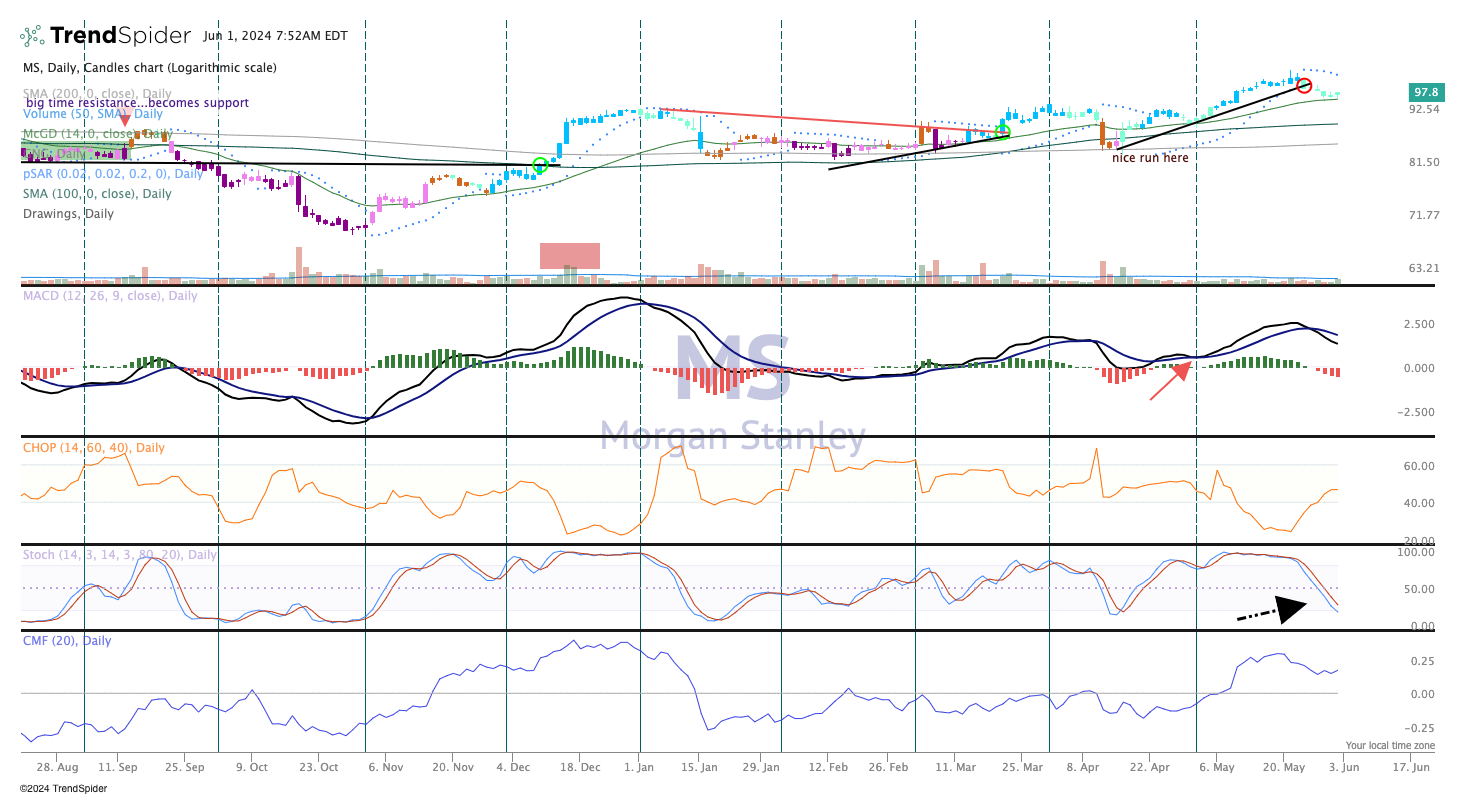
Task: Click the 20. Nov date label
Action: point(453,768)
